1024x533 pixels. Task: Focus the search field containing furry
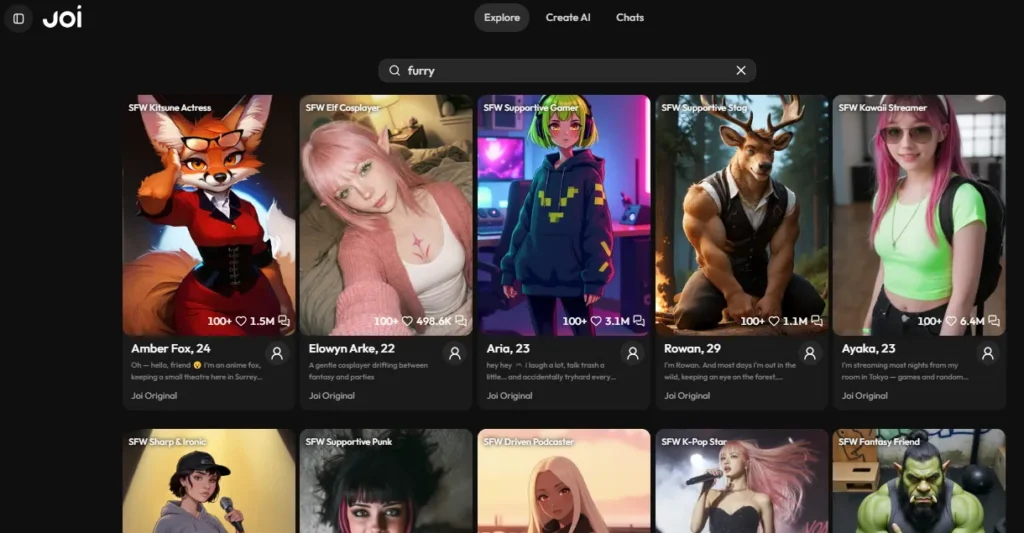(x=567, y=71)
